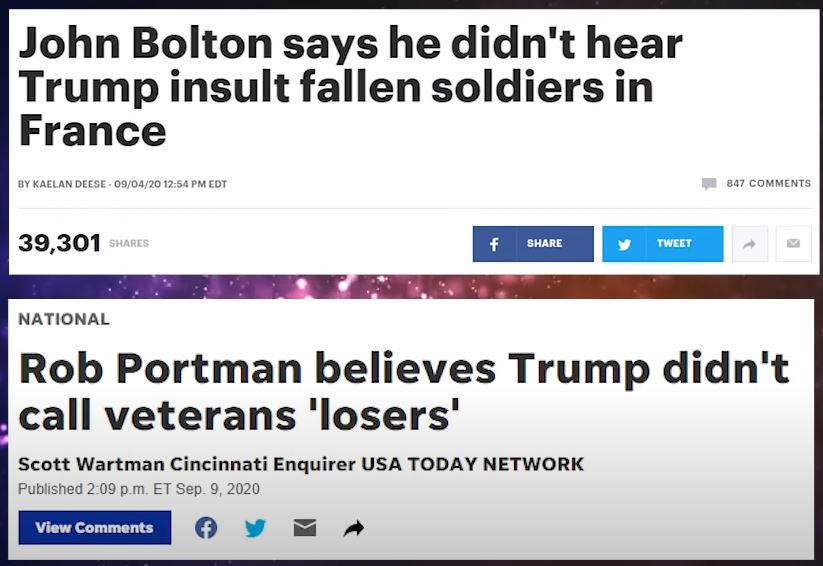Screen dimensions: 823x566
Task: Click the round Facebook icon in lower article
Action: 206,528
